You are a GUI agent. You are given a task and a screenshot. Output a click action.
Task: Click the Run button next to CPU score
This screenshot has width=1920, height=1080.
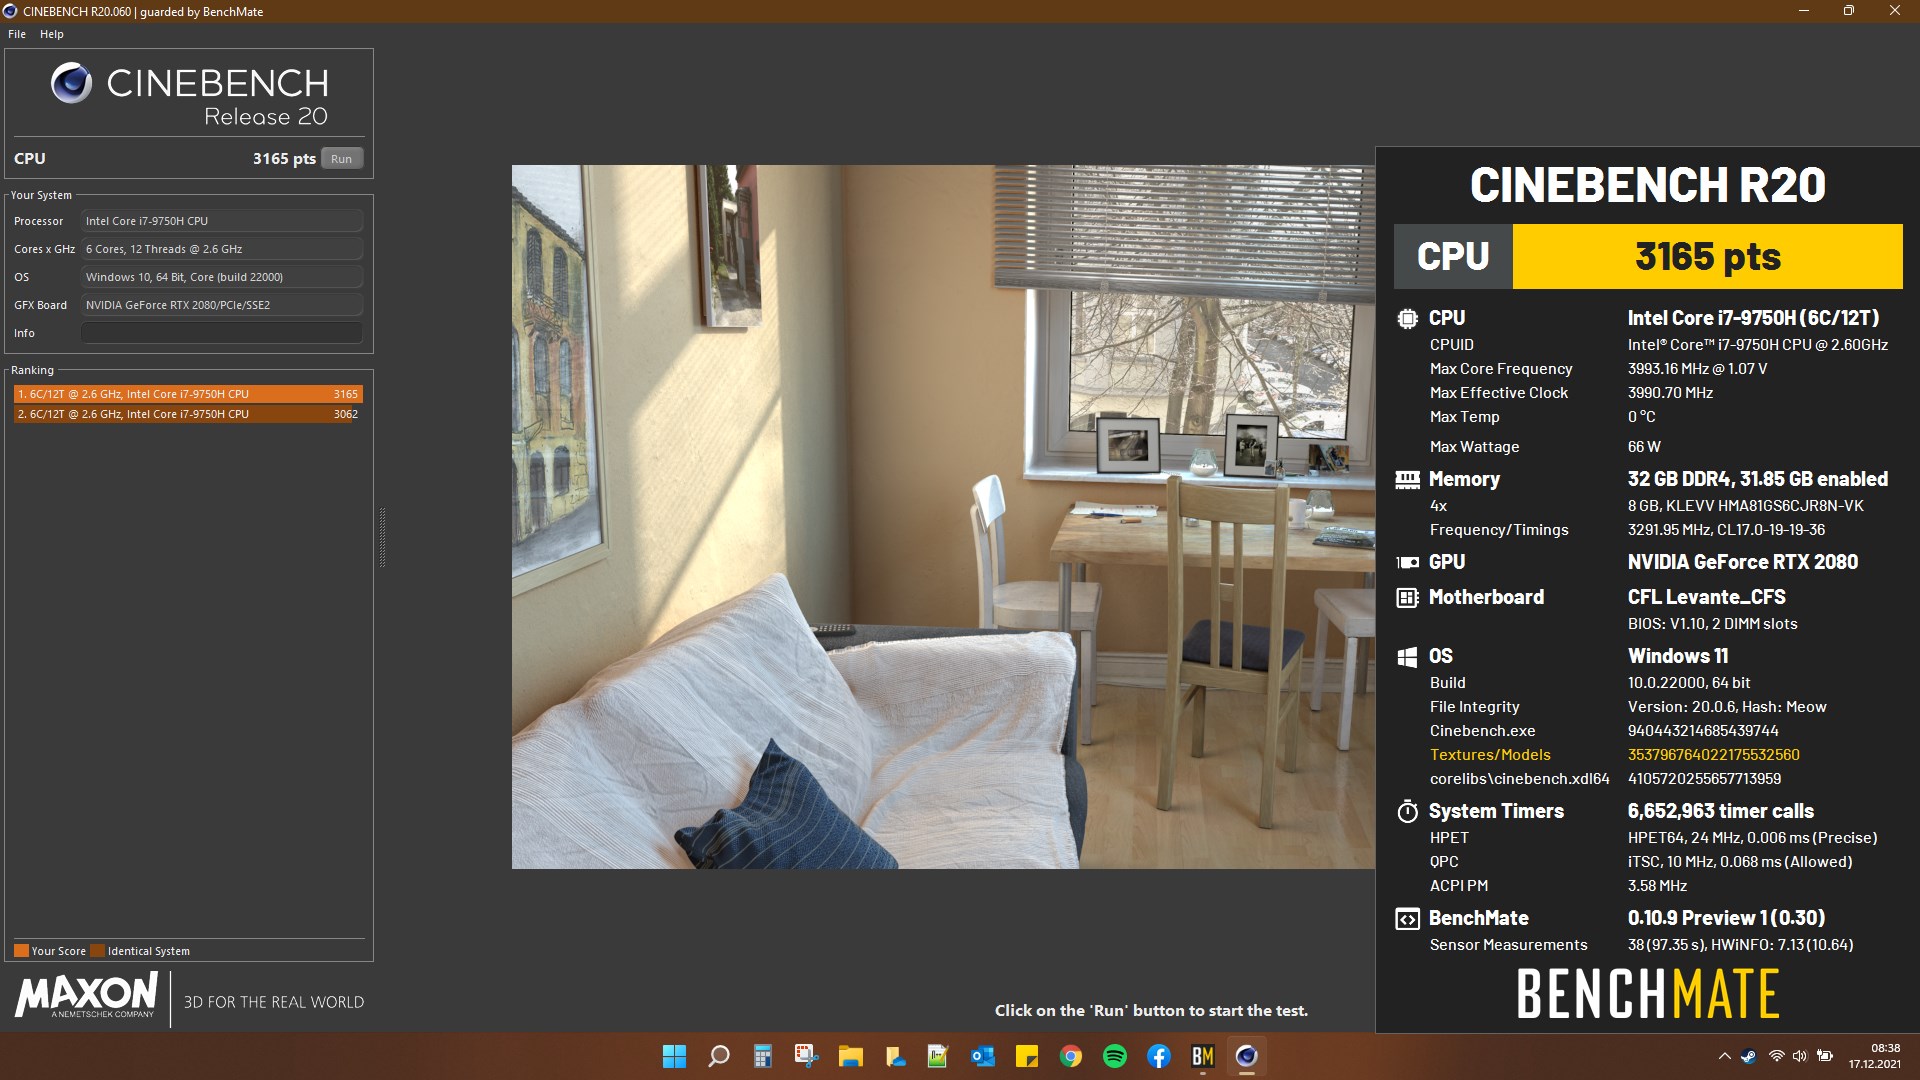(x=341, y=159)
